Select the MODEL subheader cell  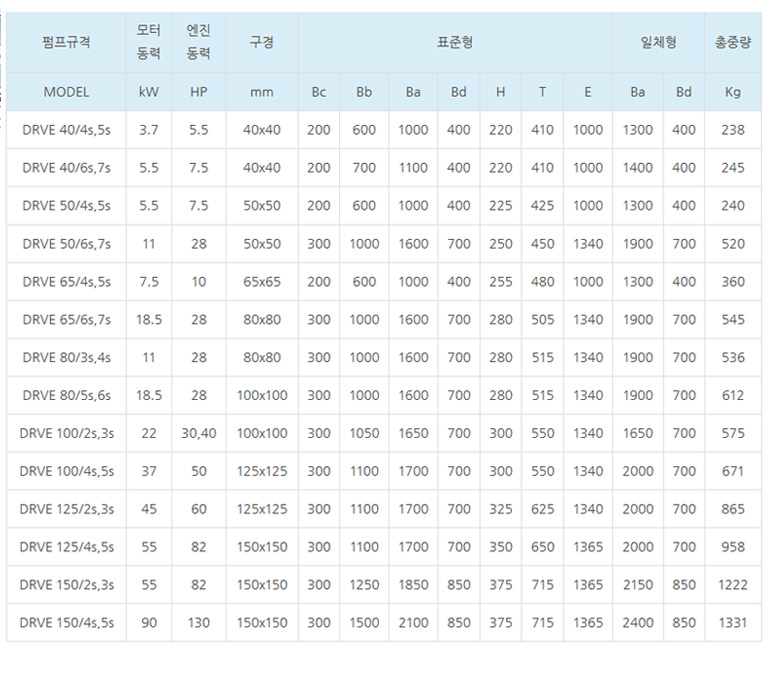pyautogui.click(x=66, y=92)
